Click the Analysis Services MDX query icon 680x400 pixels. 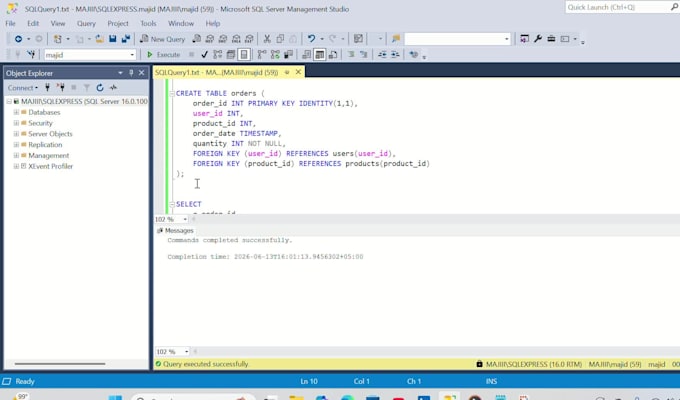pos(210,39)
